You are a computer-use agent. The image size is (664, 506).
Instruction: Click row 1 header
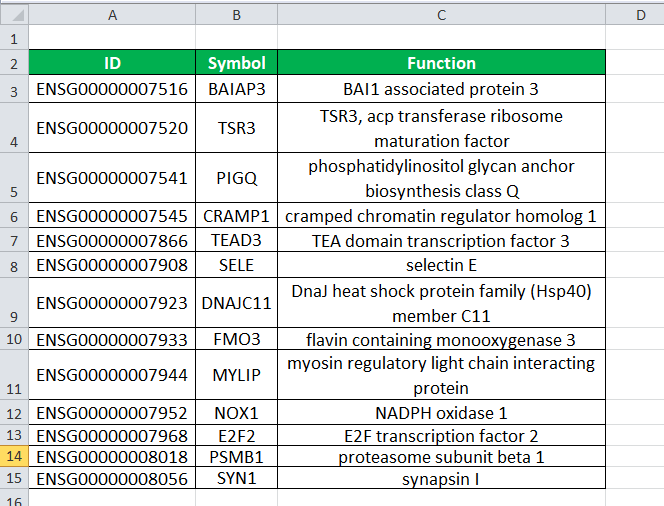[14, 39]
